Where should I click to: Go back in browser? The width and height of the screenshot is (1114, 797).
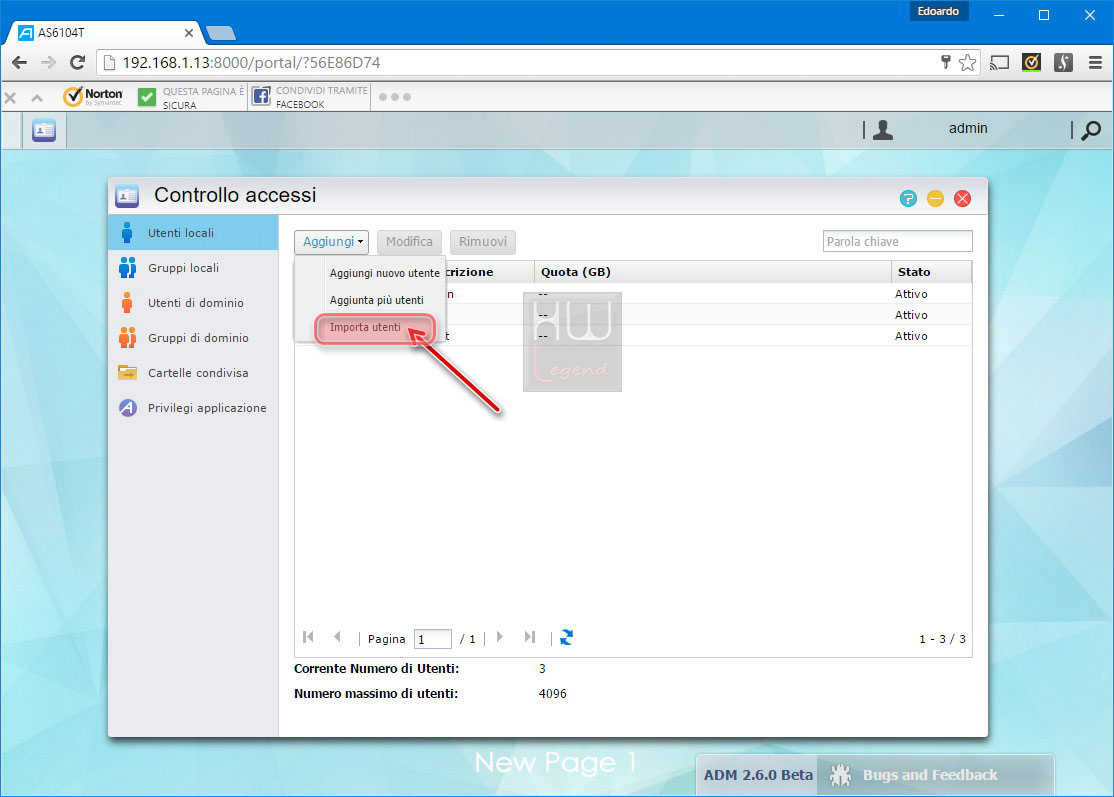19,63
